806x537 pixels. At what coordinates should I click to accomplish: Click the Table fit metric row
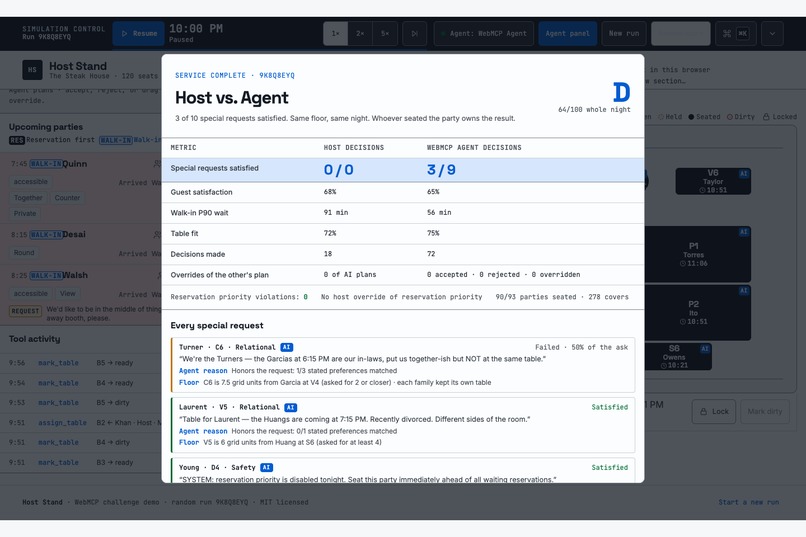click(x=403, y=233)
